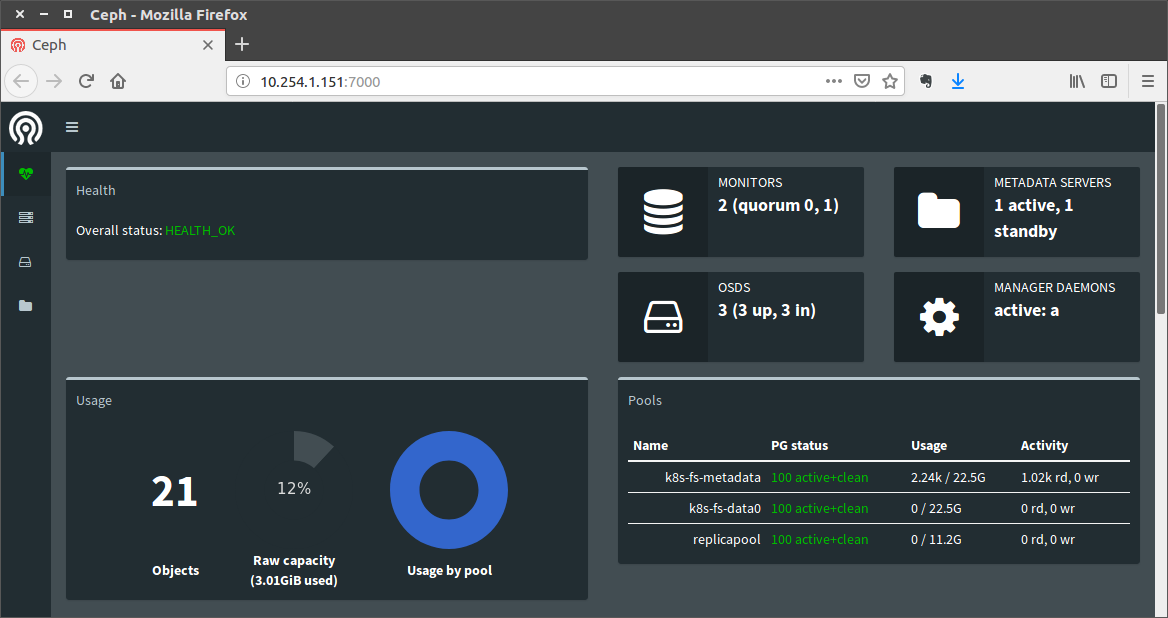The width and height of the screenshot is (1168, 618).
Task: Show site information icon in address bar
Action: [x=243, y=81]
